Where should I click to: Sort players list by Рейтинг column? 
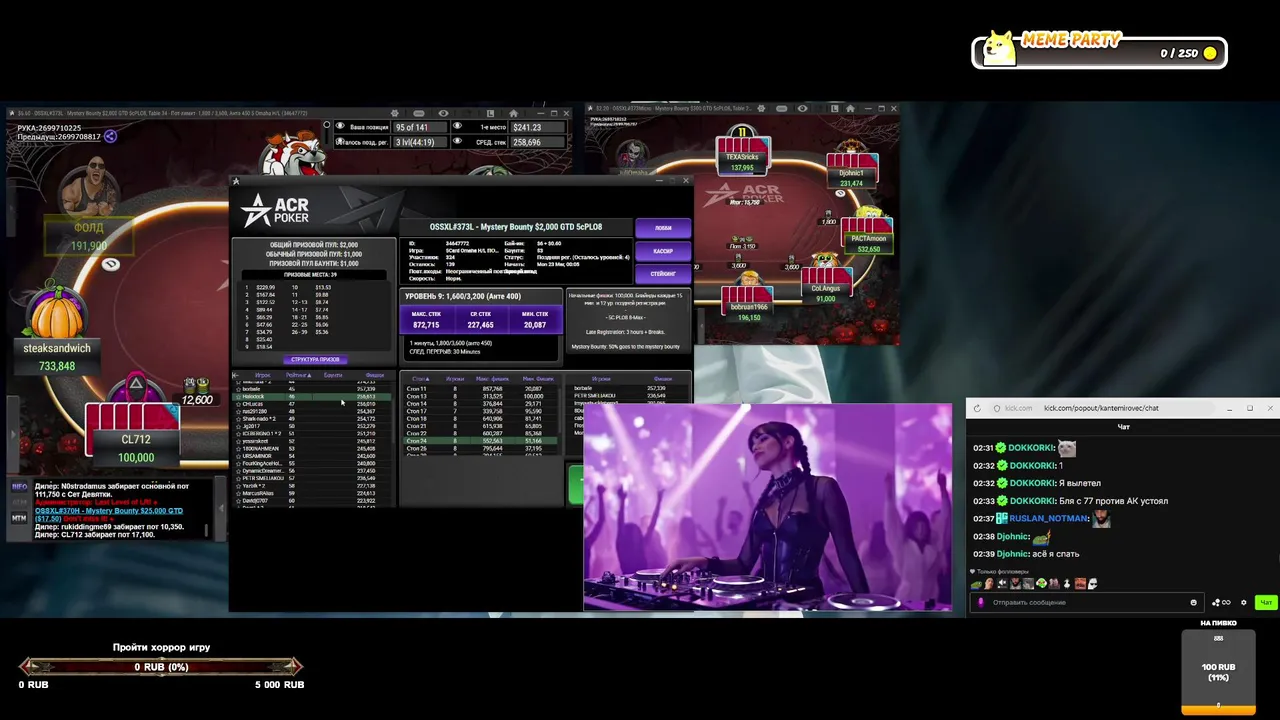coord(298,375)
